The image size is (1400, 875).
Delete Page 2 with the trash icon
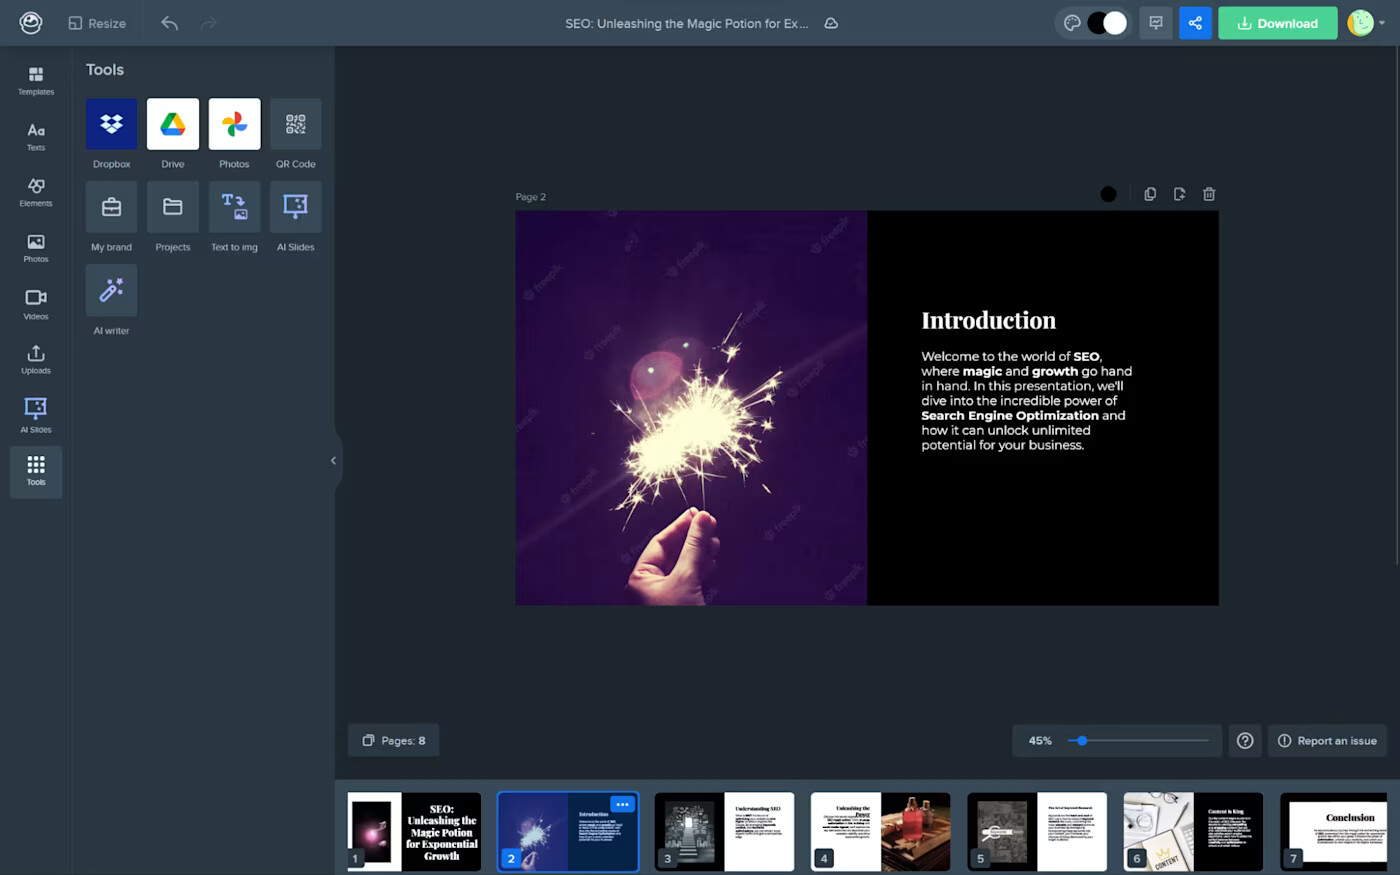[x=1209, y=194]
